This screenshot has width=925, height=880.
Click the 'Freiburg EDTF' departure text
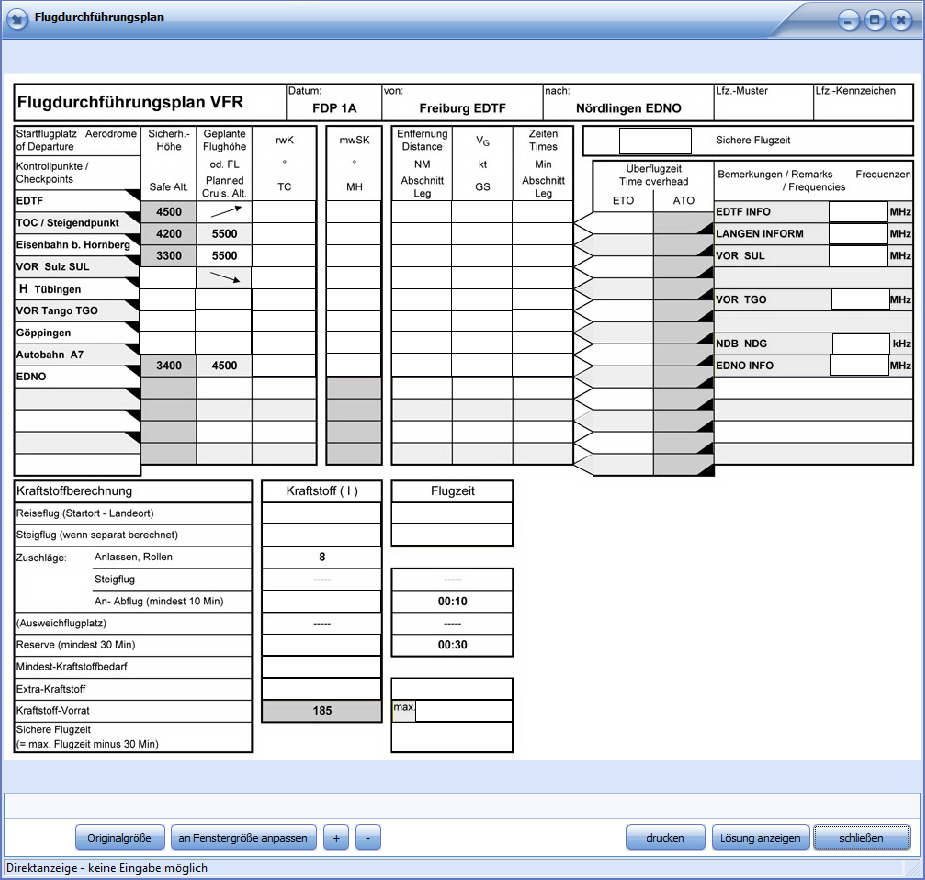pos(462,108)
